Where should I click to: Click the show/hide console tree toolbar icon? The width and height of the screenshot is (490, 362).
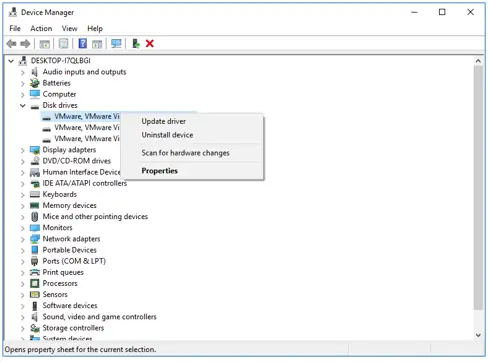(x=44, y=44)
